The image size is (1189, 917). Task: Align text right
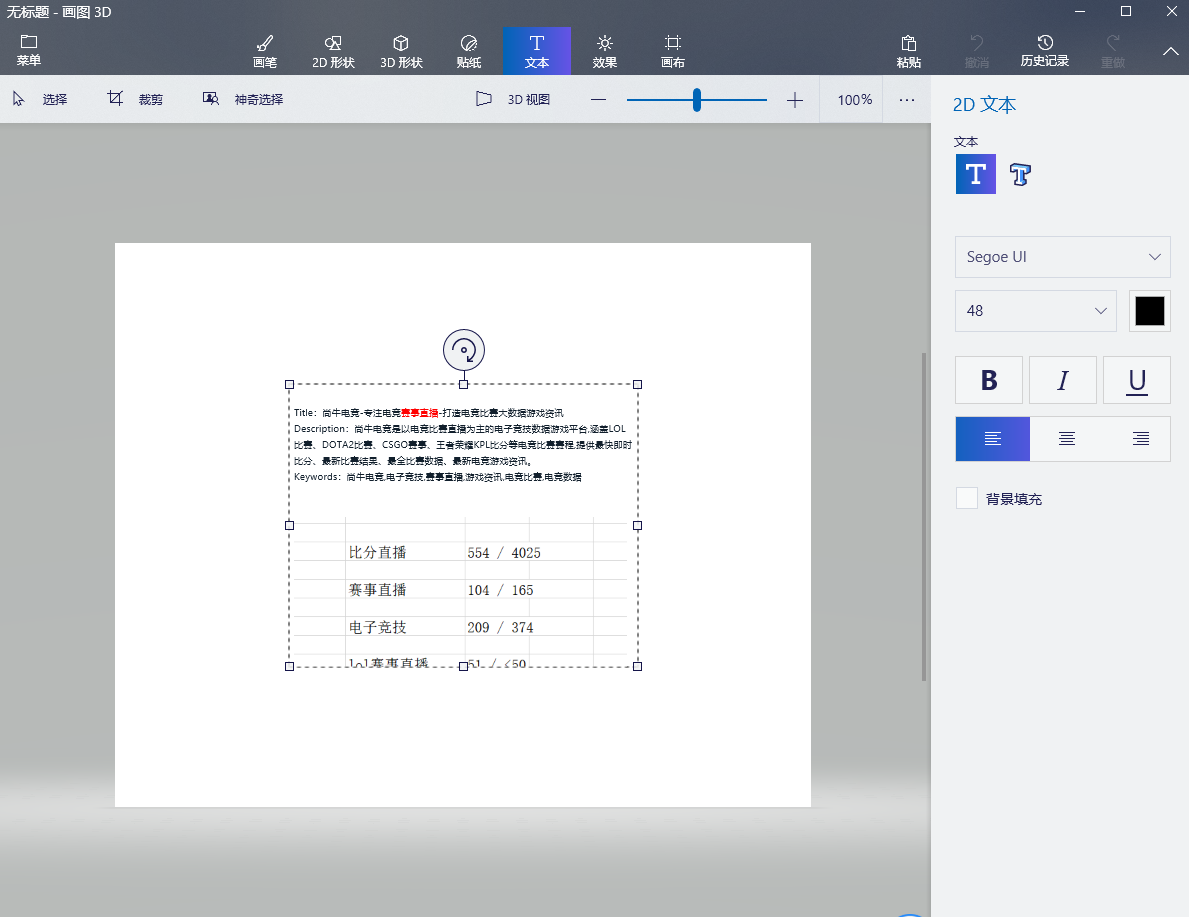click(1140, 438)
